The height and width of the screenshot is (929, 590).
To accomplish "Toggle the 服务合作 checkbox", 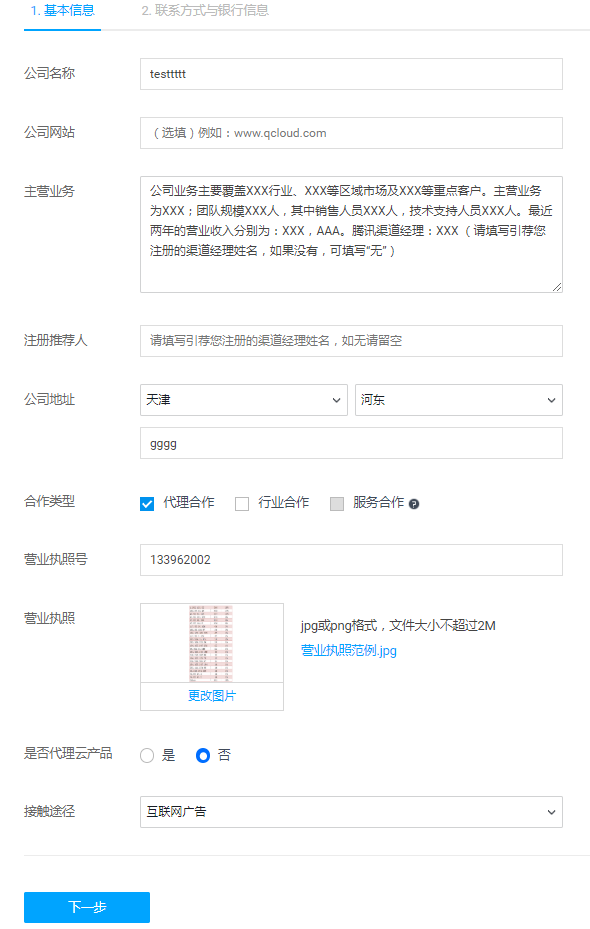I will [336, 504].
